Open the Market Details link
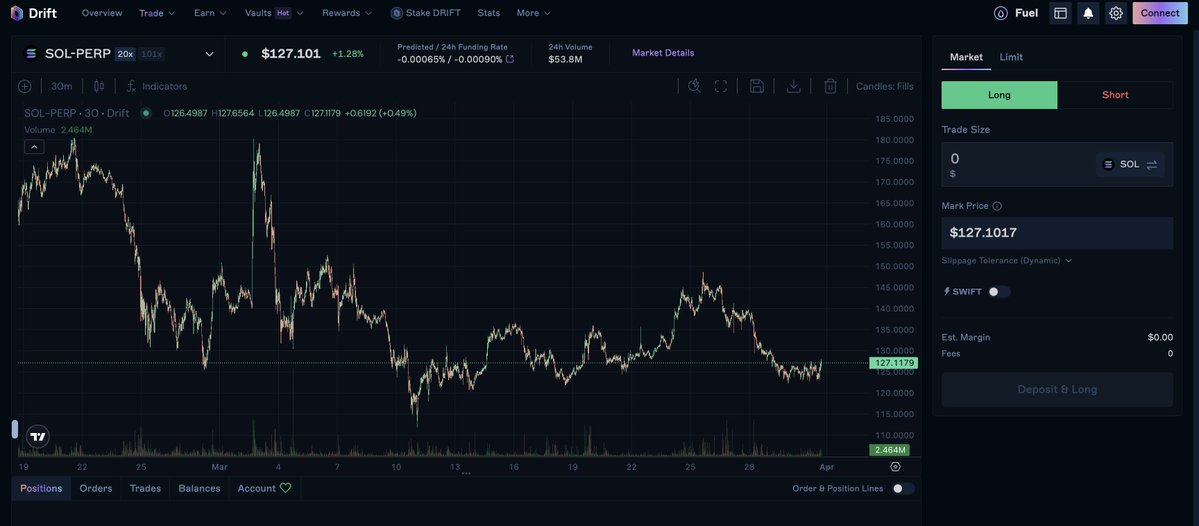1199x526 pixels. pyautogui.click(x=663, y=54)
